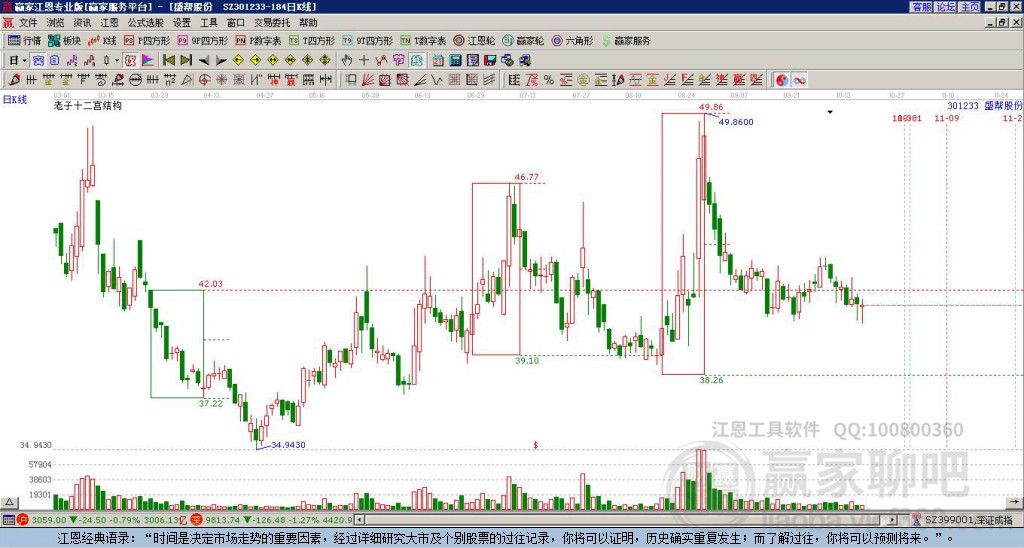The height and width of the screenshot is (548, 1024).
Task: Click the horizontal scrollbar left arrow
Action: click(x=358, y=520)
